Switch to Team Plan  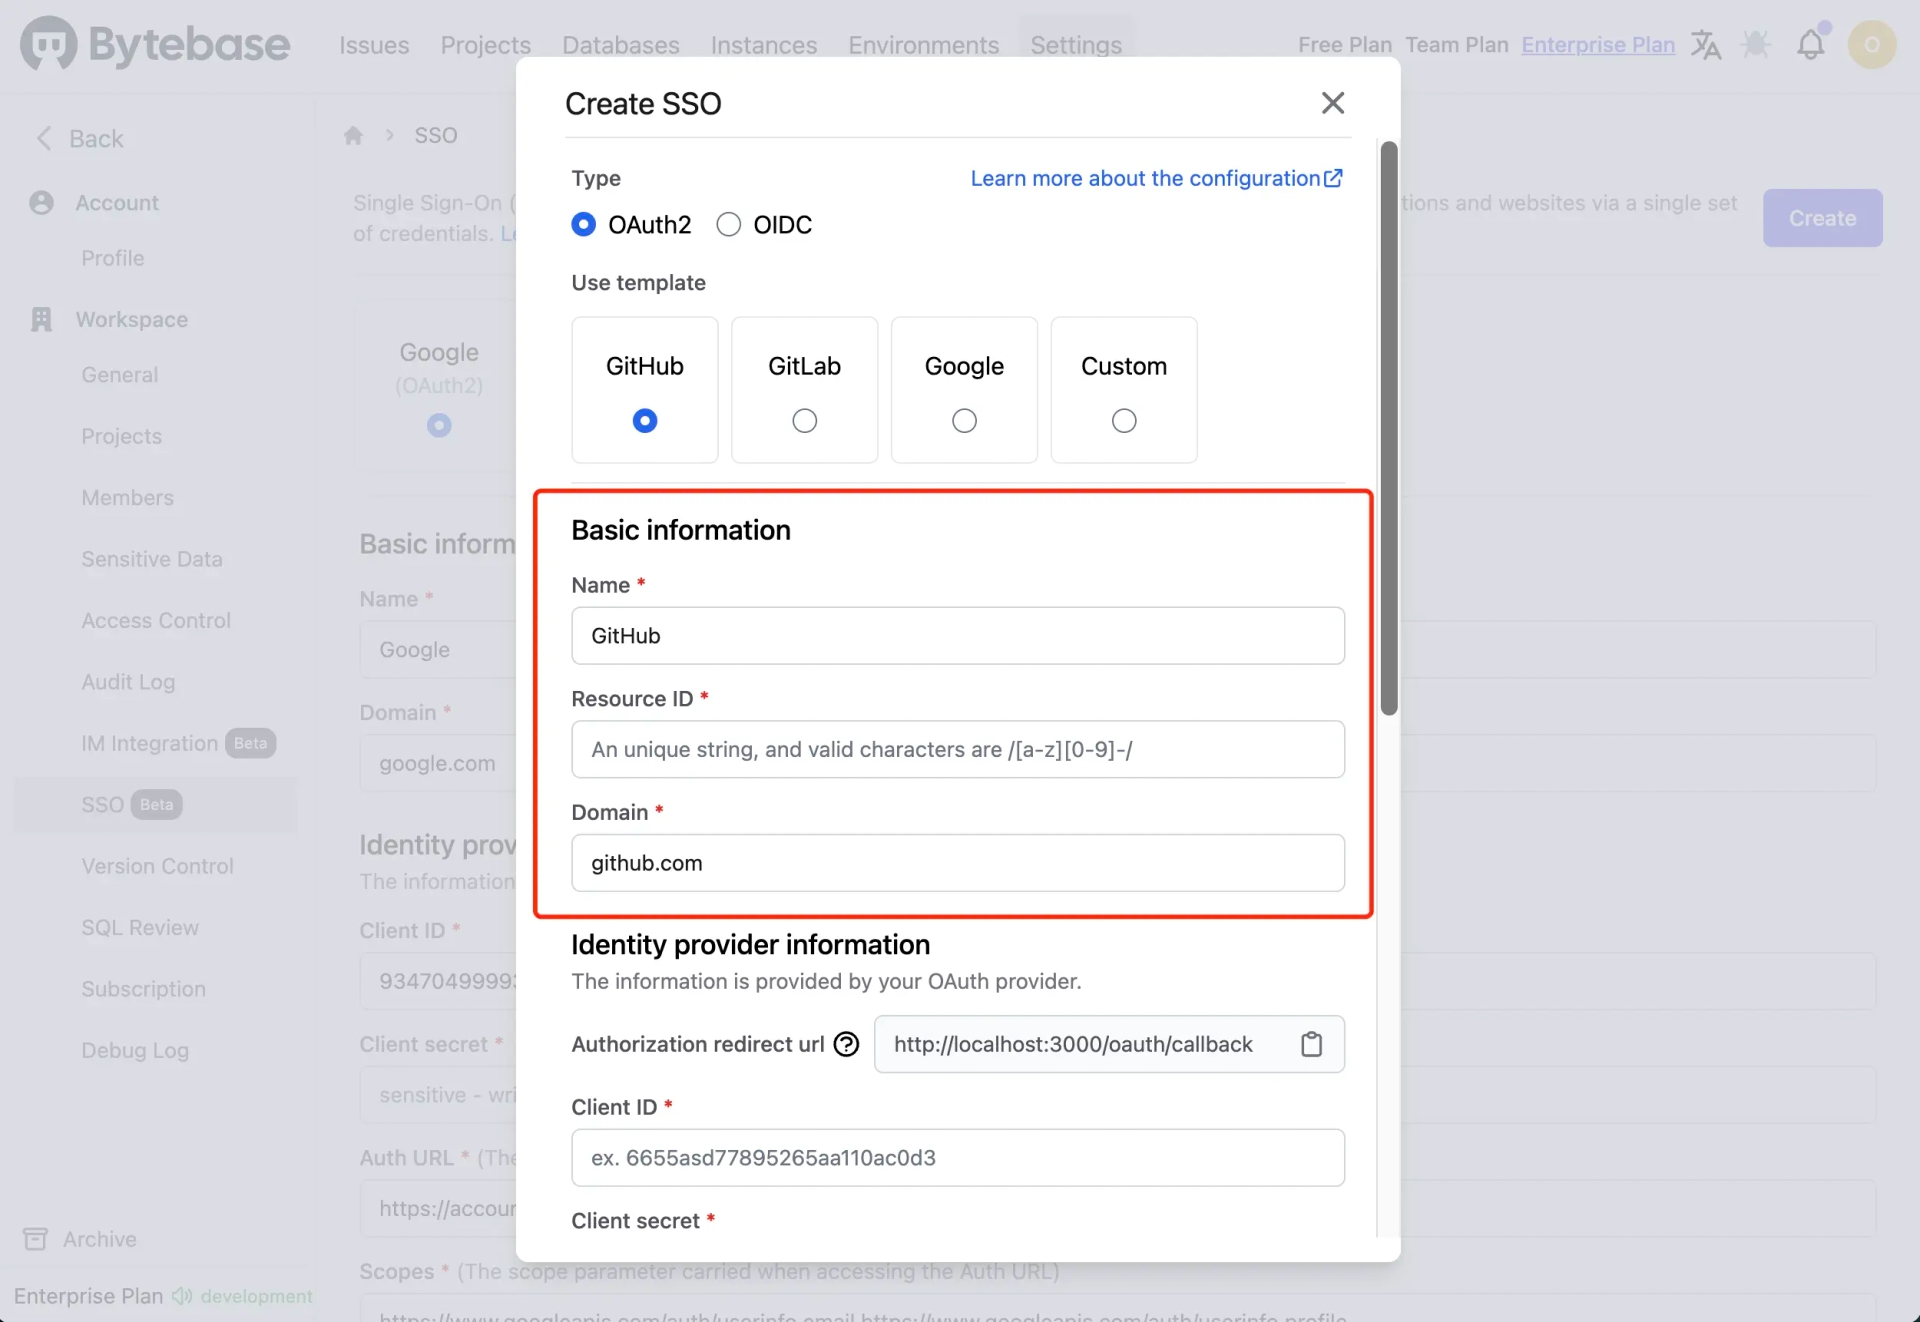(x=1457, y=45)
